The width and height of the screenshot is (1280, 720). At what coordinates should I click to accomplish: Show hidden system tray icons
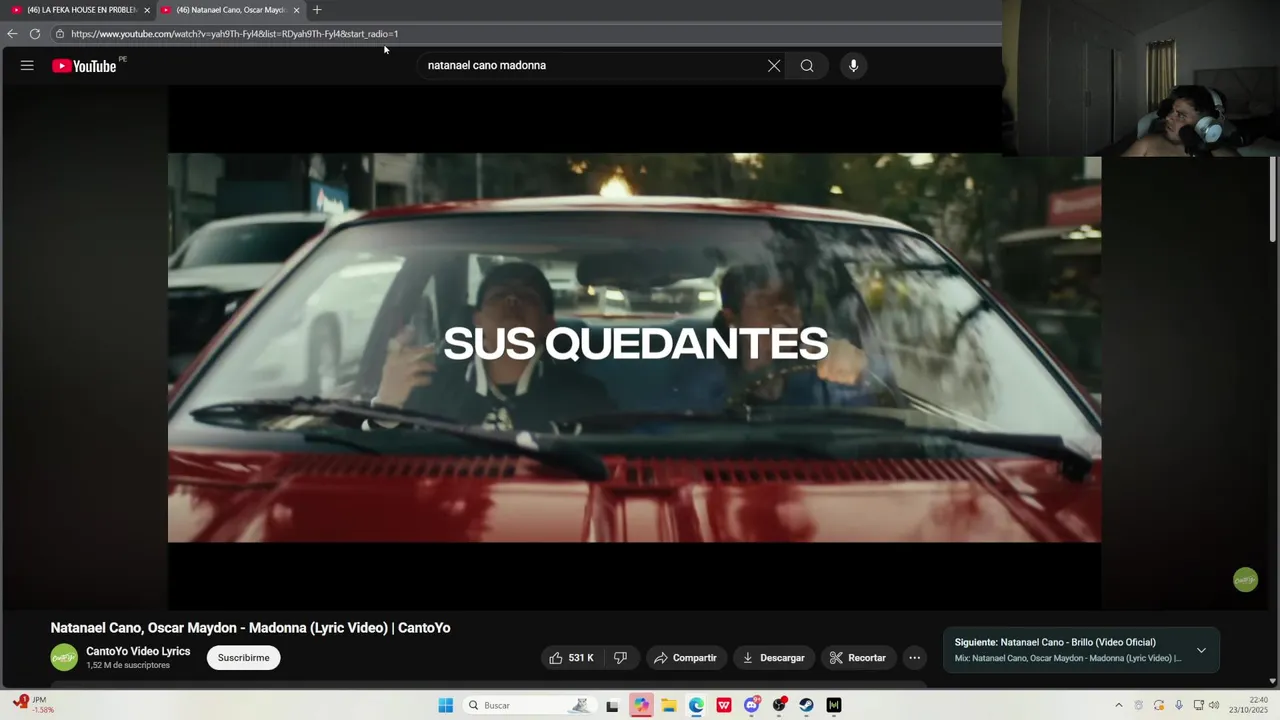1118,705
